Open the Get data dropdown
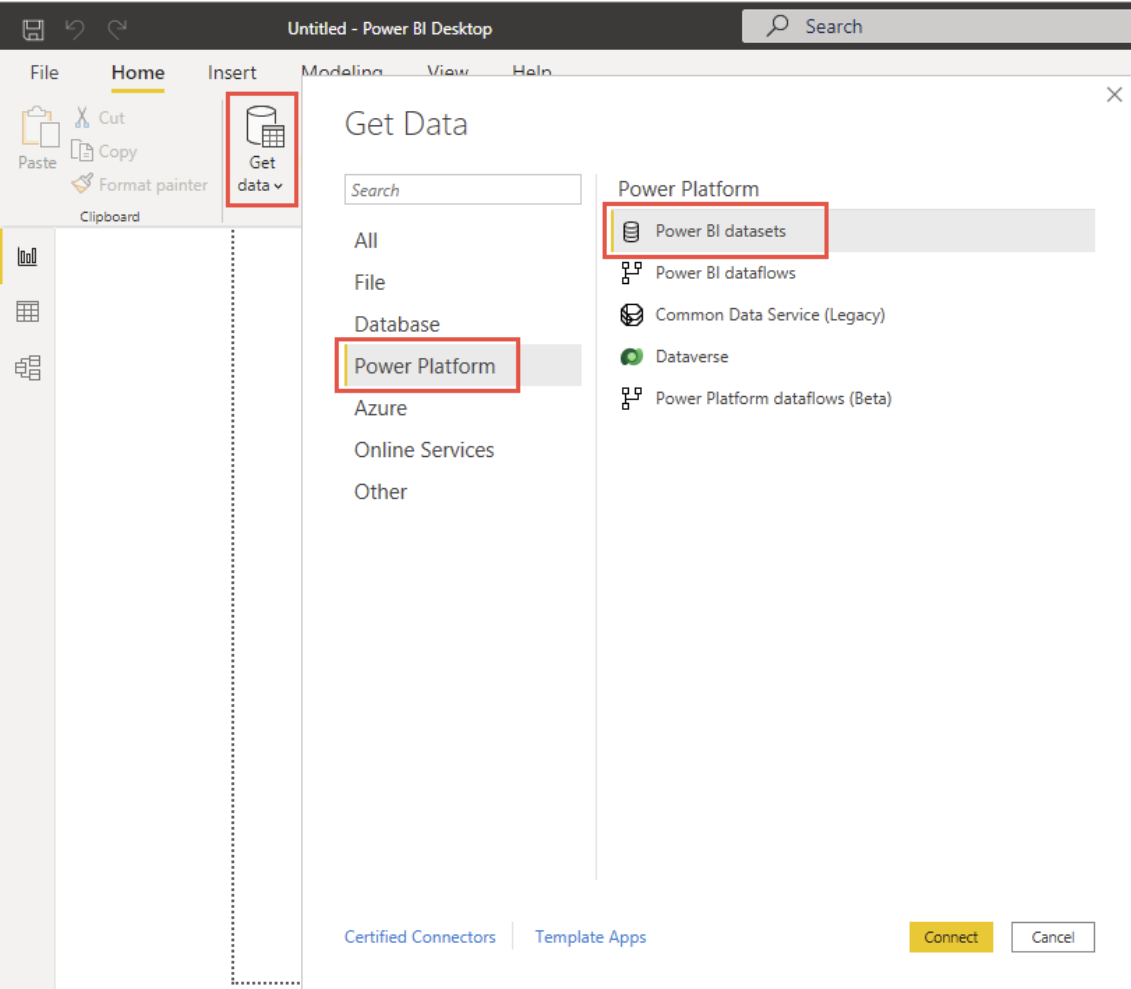Screen dimensions: 1131x989 point(261,149)
